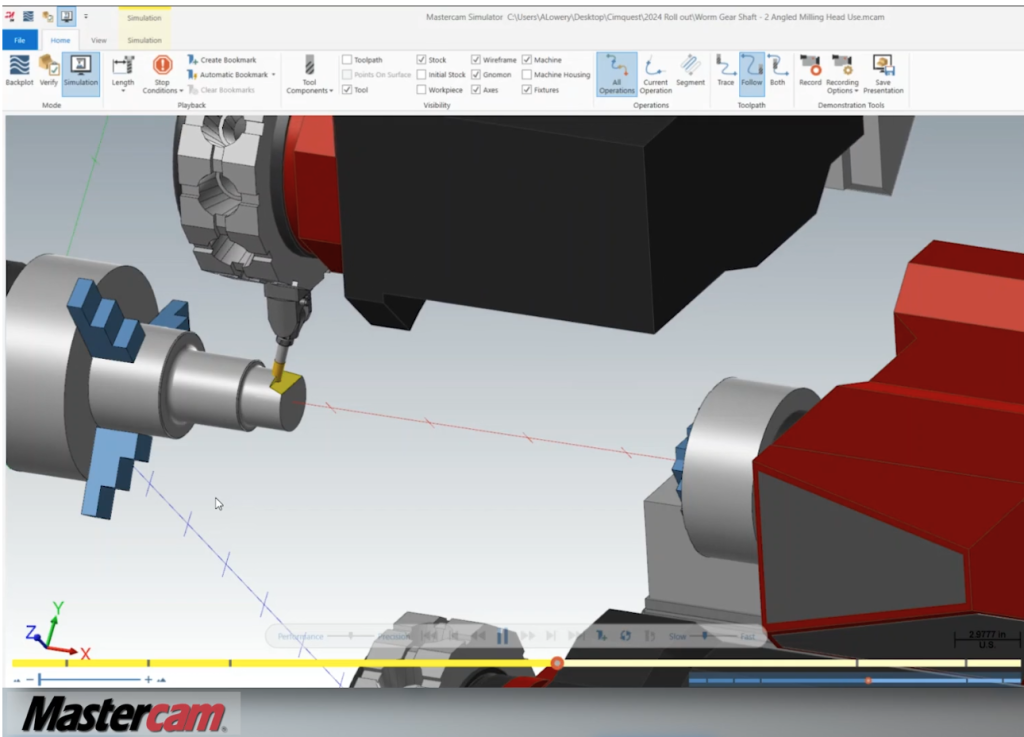Viewport: 1024px width, 737px height.
Task: Rewind the simulation backward
Action: pos(478,636)
